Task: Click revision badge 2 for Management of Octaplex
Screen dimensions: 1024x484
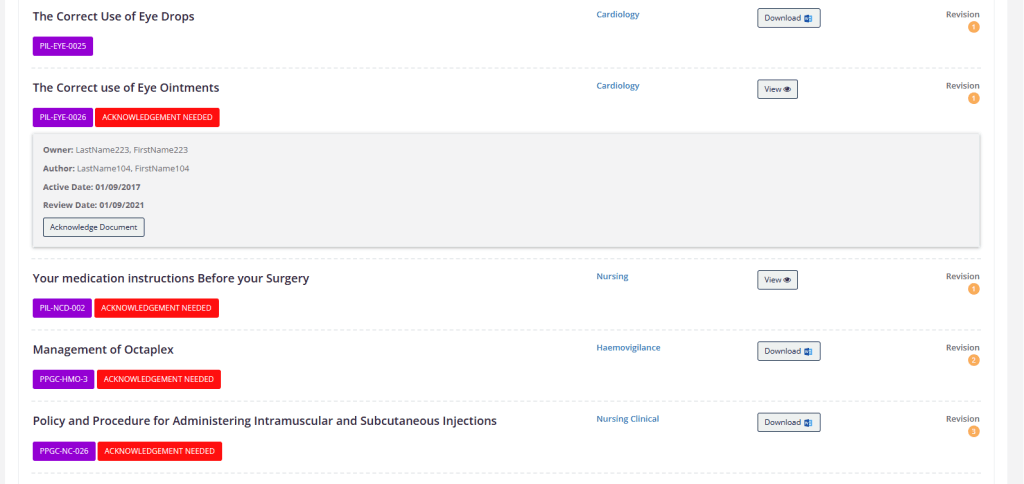Action: (974, 361)
